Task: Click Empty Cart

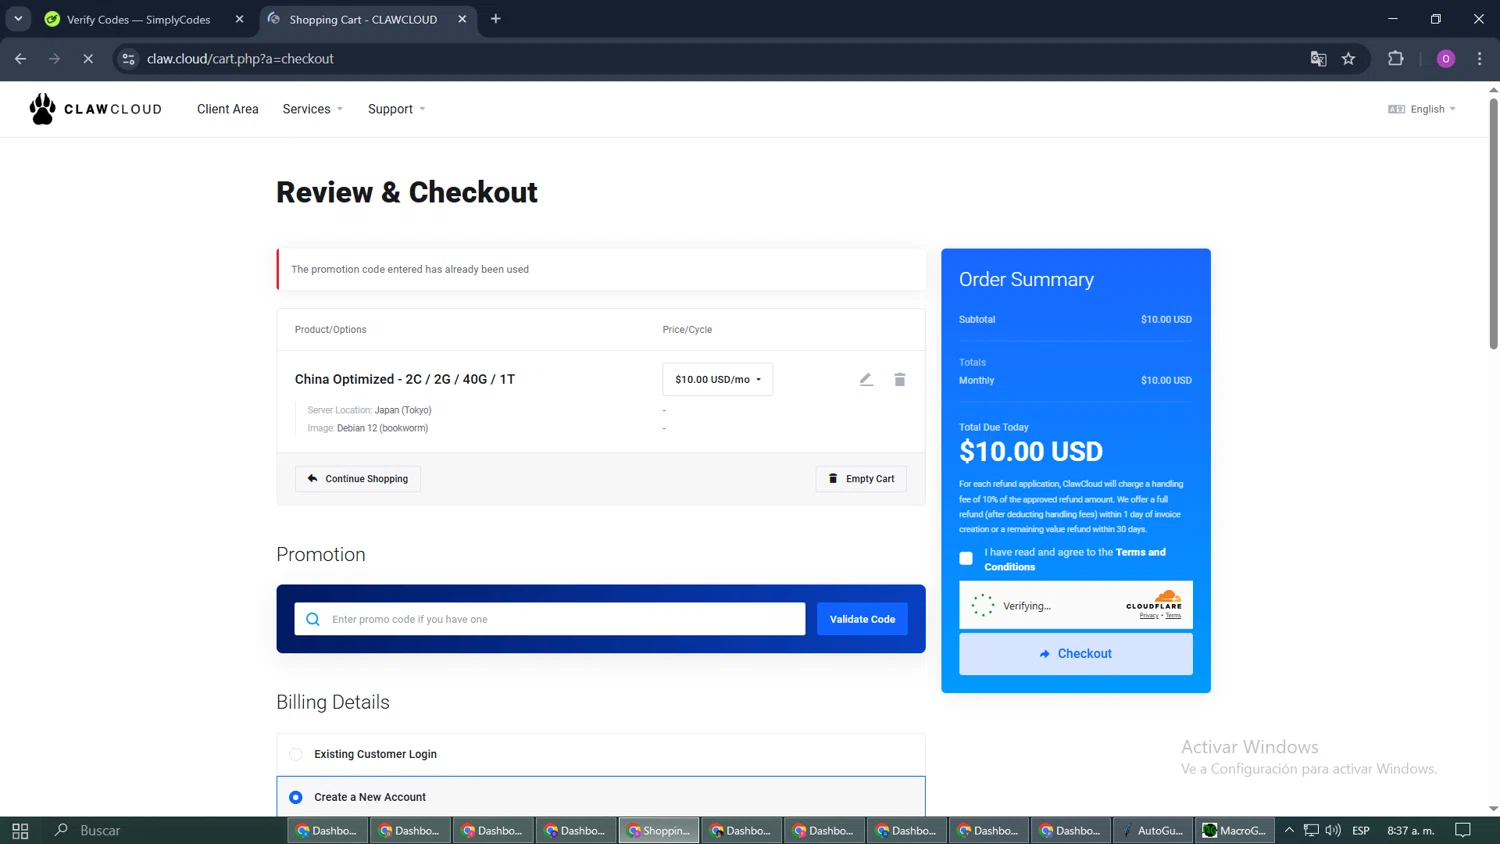Action: [861, 479]
